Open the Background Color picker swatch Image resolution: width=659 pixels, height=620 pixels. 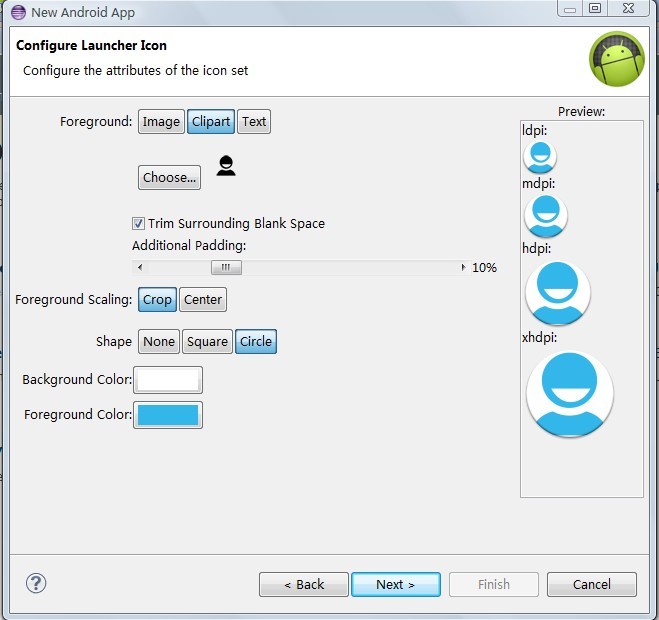pyautogui.click(x=168, y=380)
